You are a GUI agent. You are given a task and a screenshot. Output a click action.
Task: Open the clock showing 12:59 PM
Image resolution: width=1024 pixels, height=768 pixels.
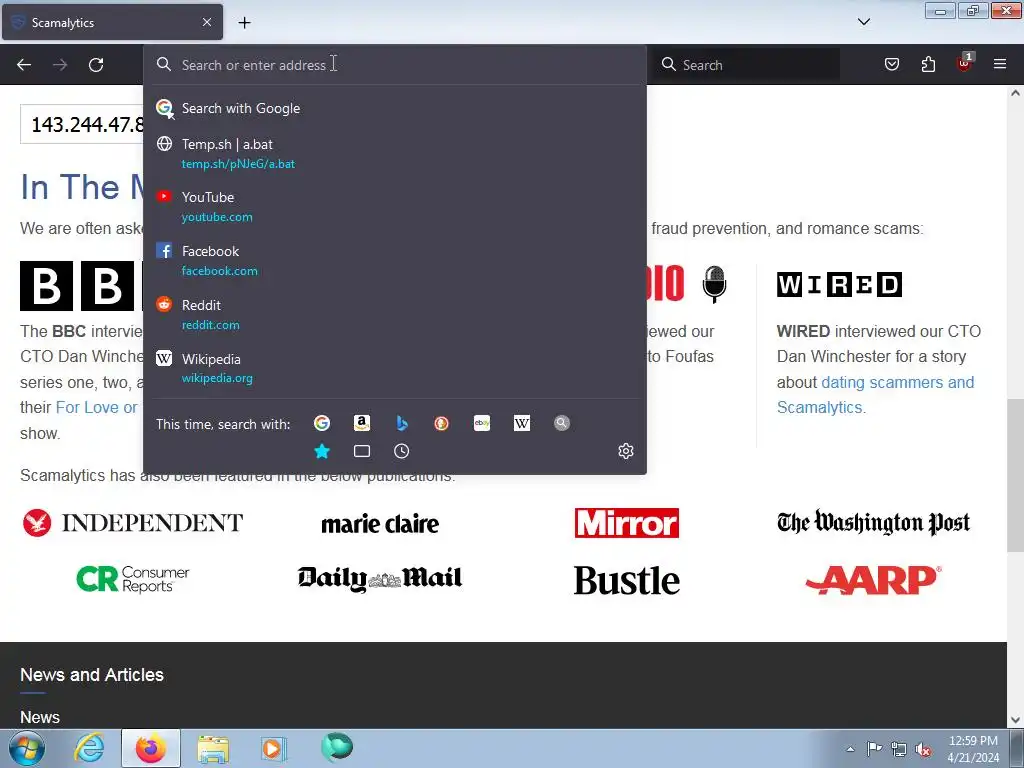tap(973, 749)
